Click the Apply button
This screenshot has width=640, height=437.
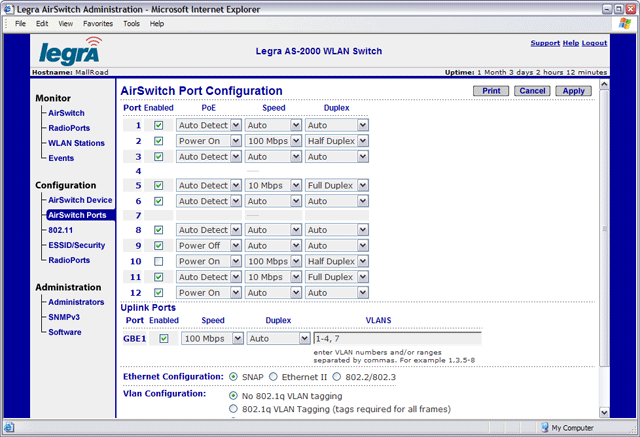click(x=573, y=91)
